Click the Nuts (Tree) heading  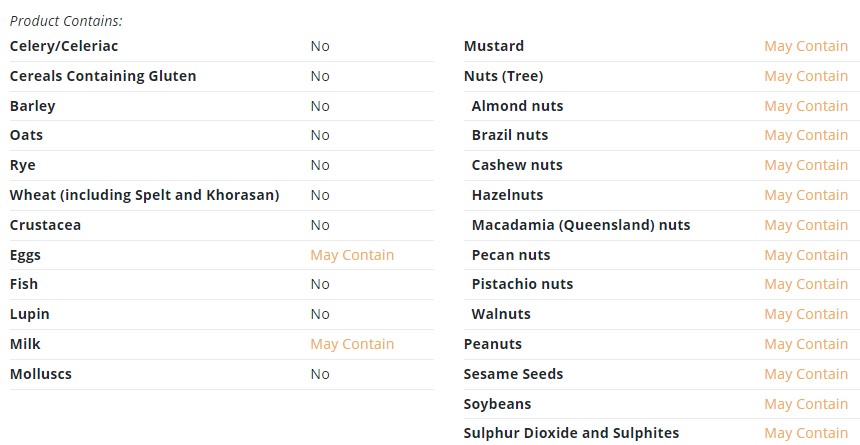pos(503,76)
